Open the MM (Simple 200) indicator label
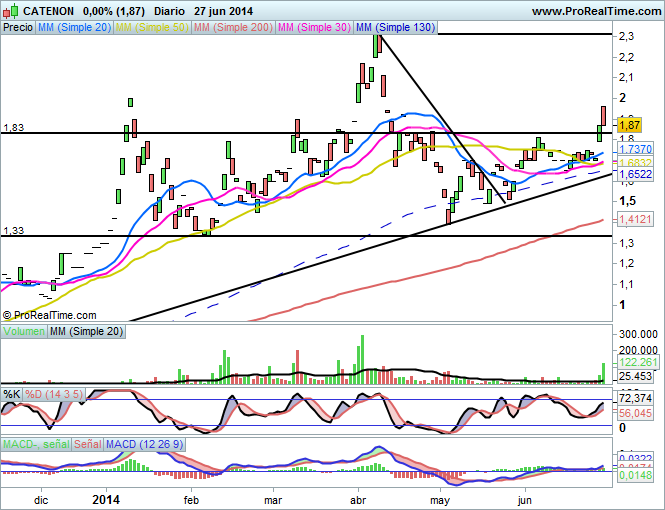This screenshot has height=510, width=665. pos(233,28)
